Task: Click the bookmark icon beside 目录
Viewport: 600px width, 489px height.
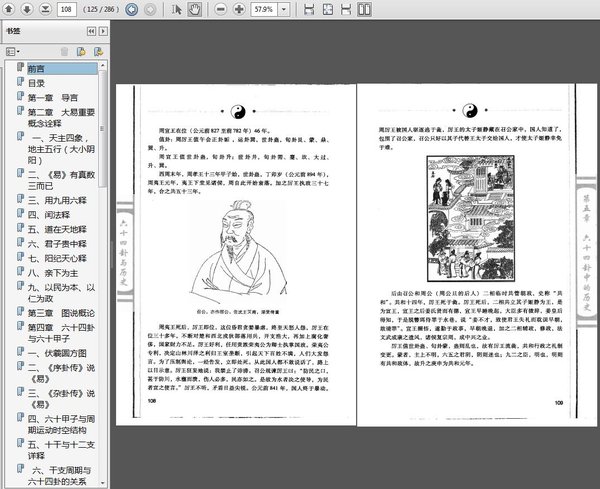Action: (x=20, y=82)
